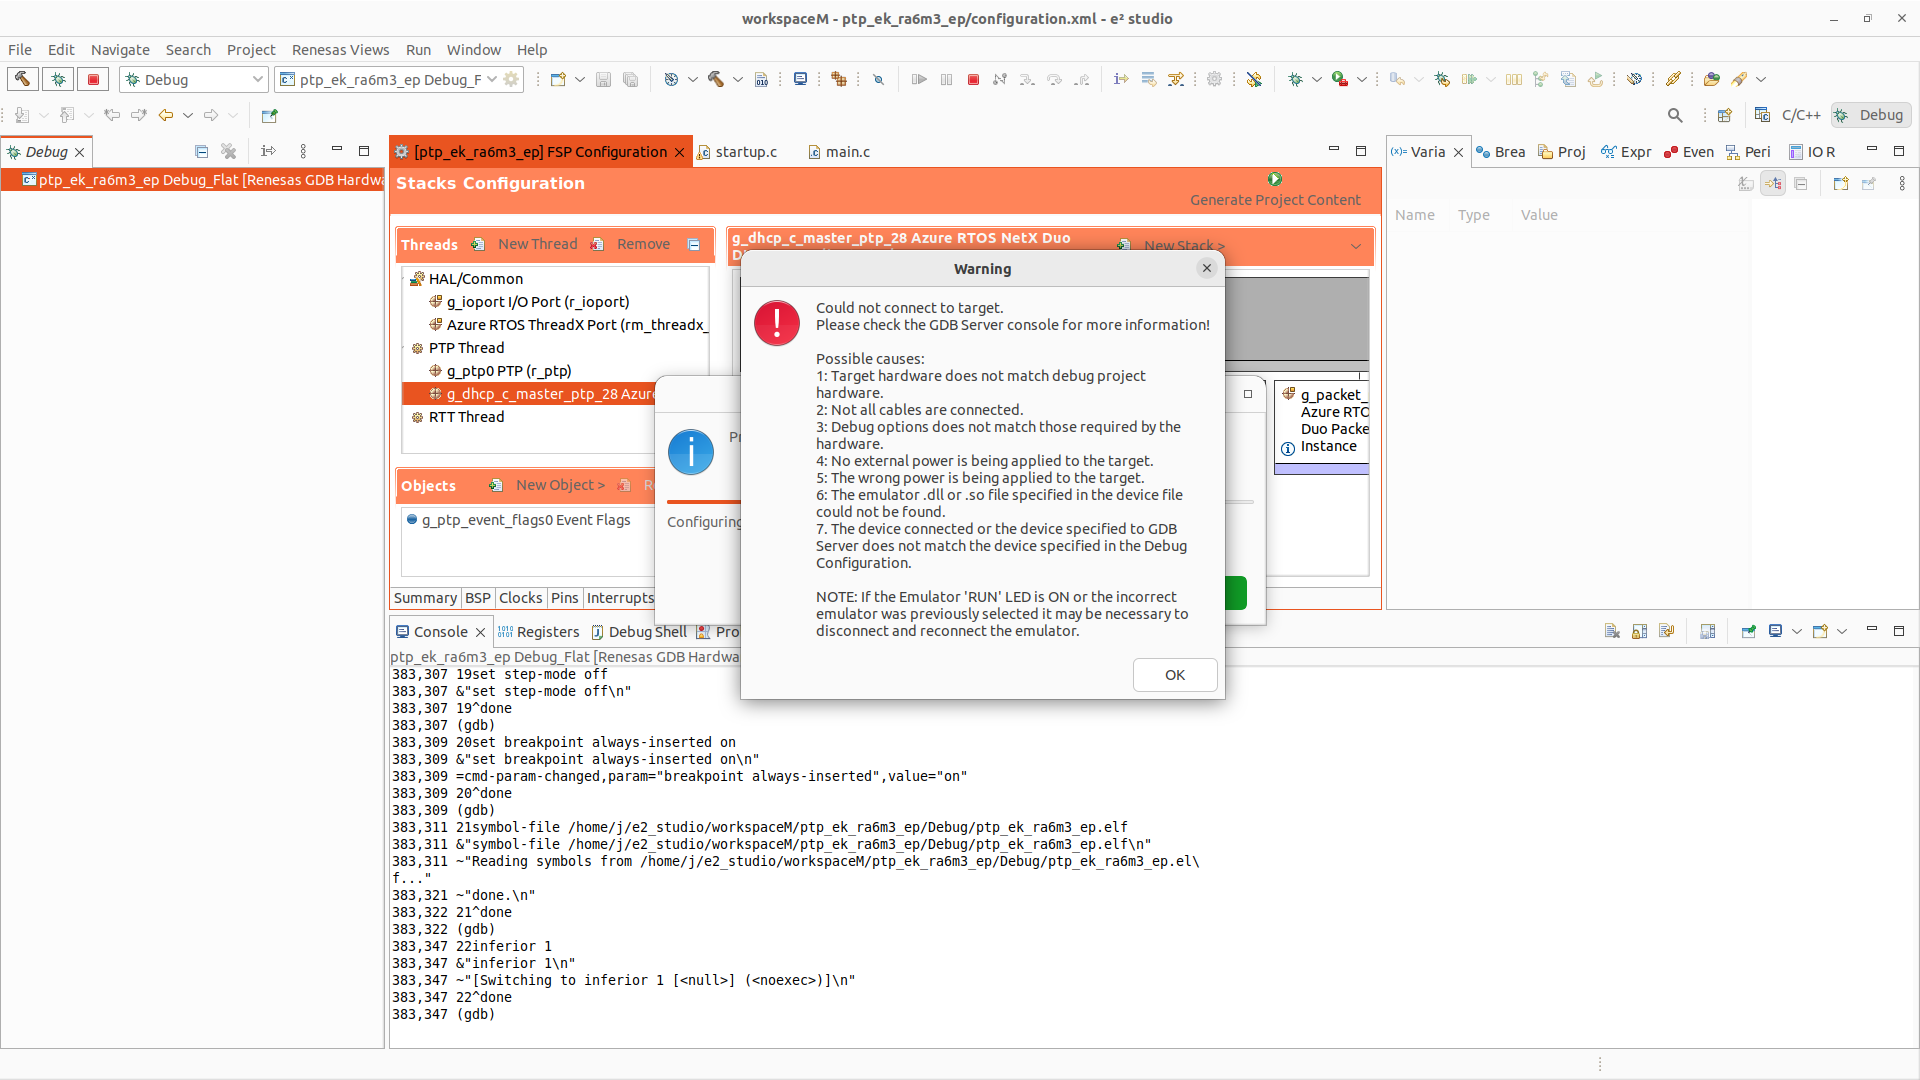The width and height of the screenshot is (1920, 1080).
Task: Click OK in the Warning dialog
Action: click(x=1175, y=675)
